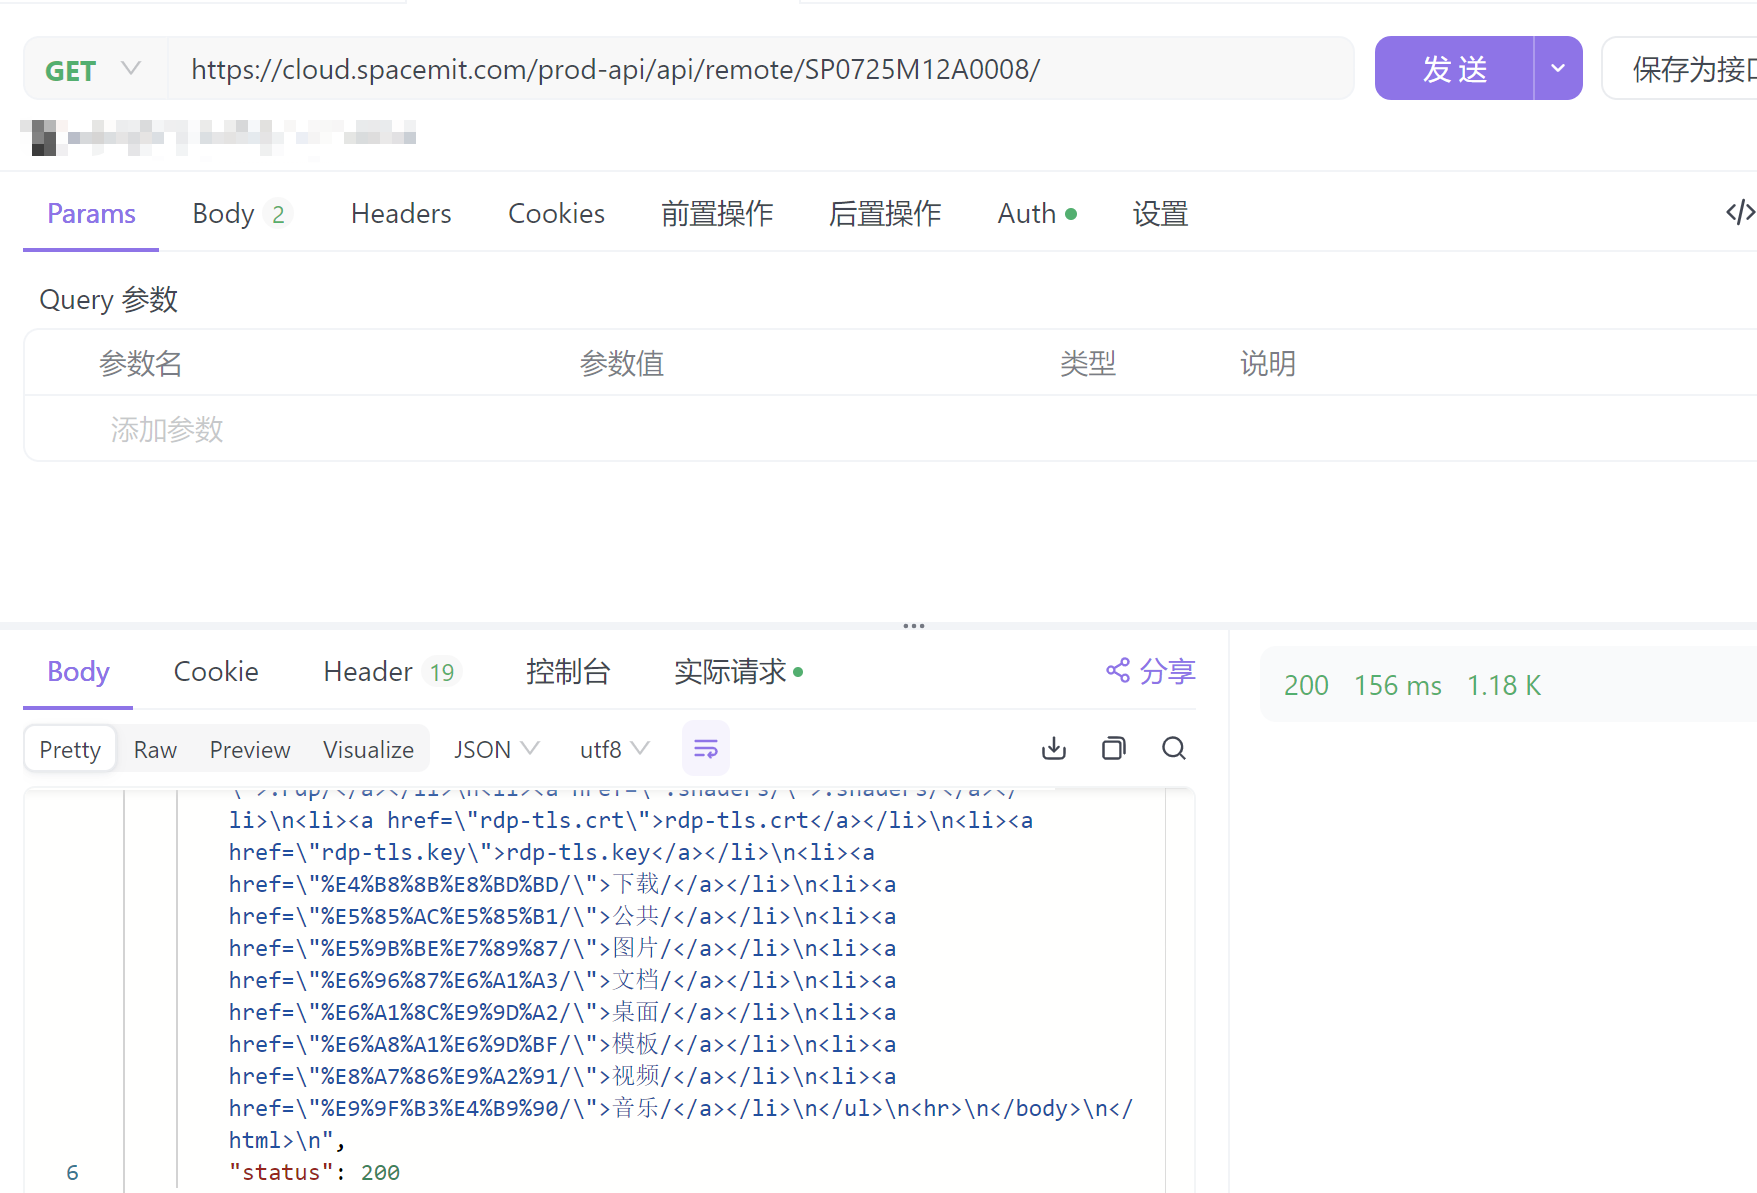Open the utf8 encoding dropdown

coord(614,750)
